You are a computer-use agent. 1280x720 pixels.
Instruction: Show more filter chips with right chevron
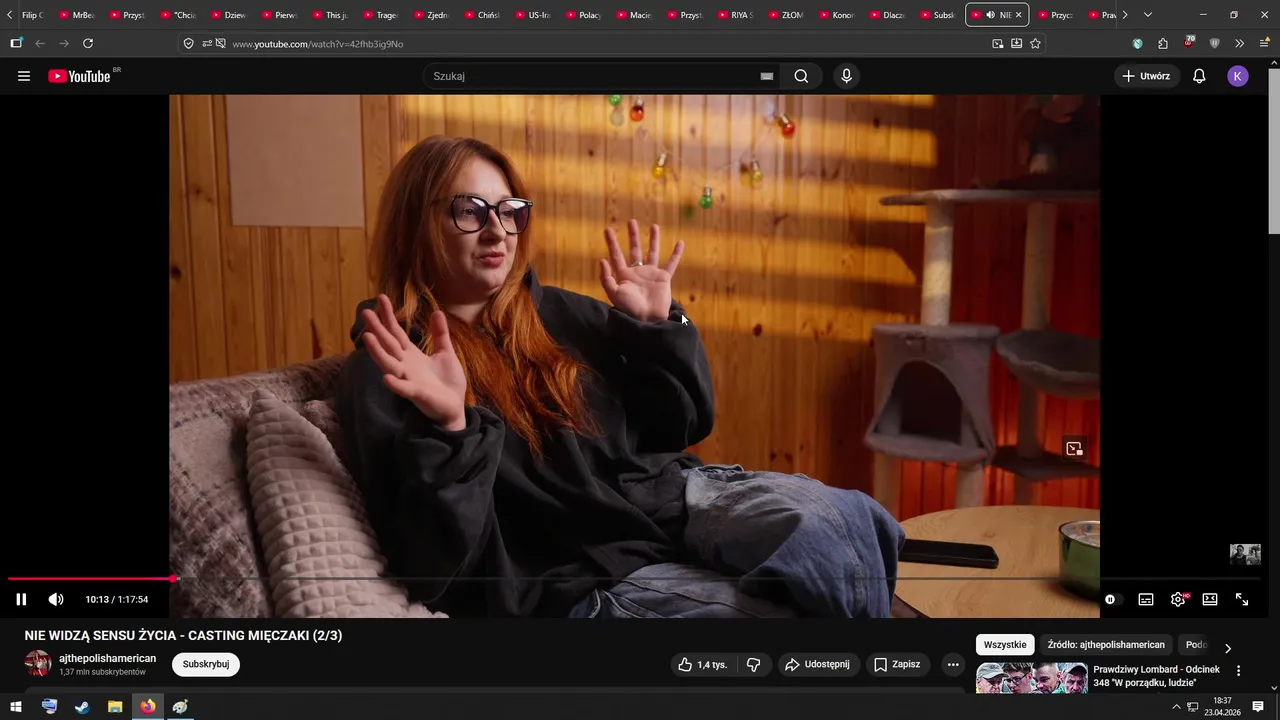[x=1228, y=647]
